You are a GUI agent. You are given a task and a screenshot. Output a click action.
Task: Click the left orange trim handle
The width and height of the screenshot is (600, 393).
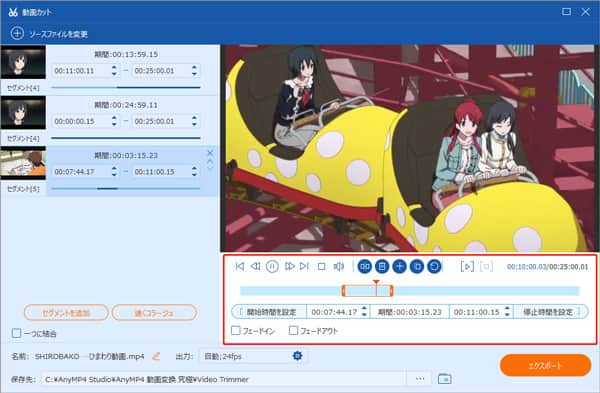click(344, 290)
